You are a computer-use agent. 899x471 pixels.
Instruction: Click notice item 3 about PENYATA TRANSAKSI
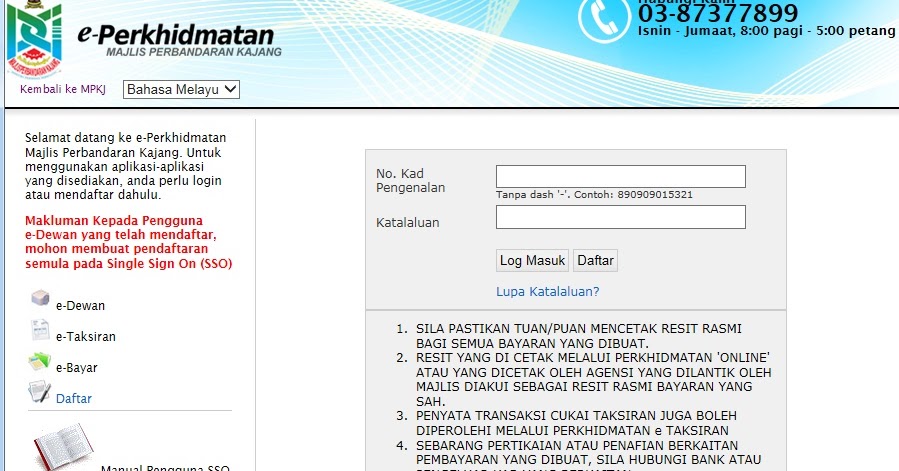tap(576, 423)
